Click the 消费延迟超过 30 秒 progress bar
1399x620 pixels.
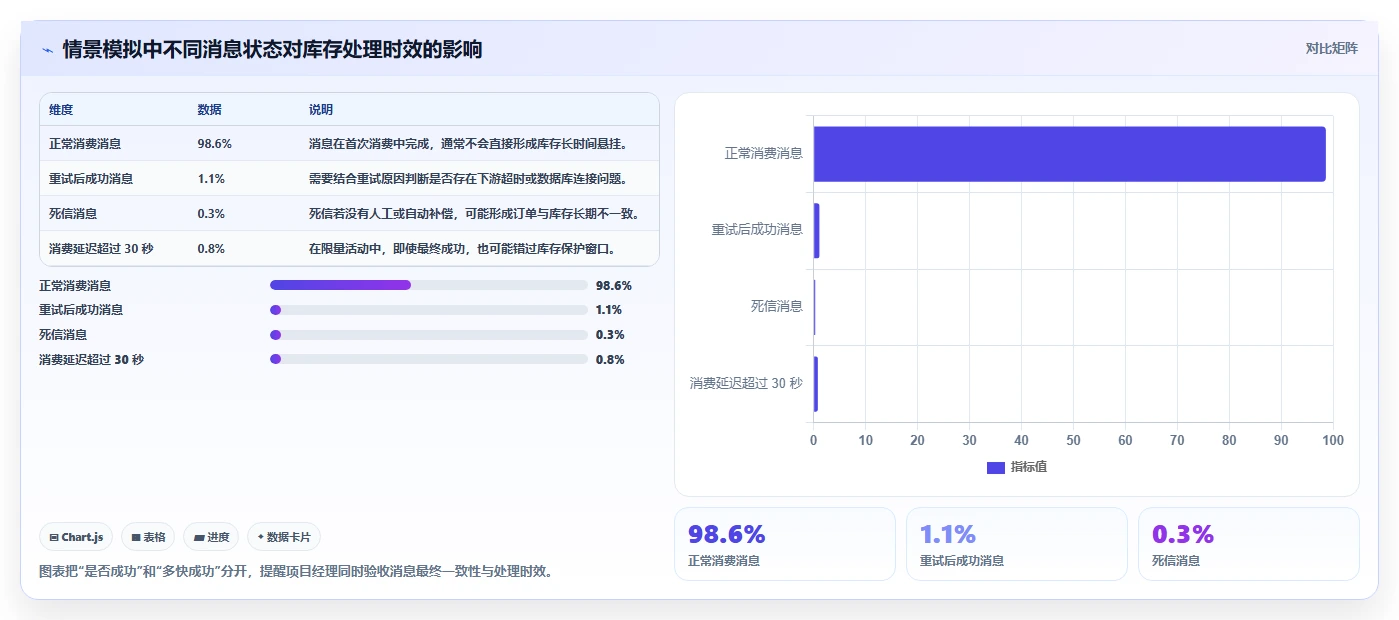pyautogui.click(x=428, y=360)
